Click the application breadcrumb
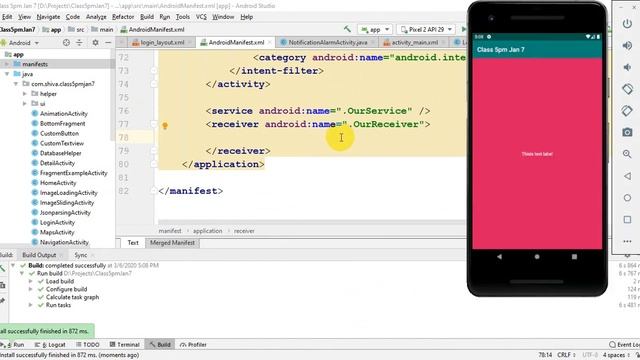Screen dimensions: 640x360 click(208, 231)
